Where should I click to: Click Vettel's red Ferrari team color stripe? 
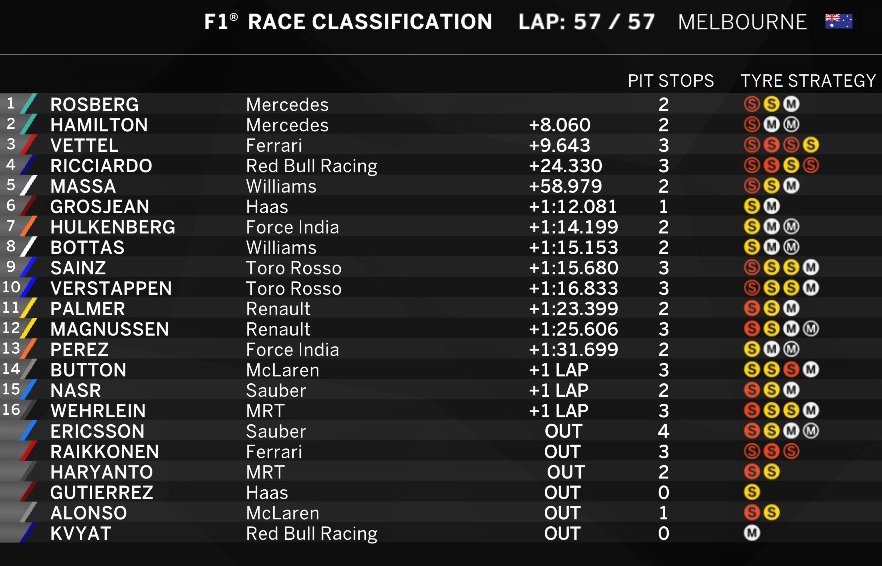(x=29, y=145)
